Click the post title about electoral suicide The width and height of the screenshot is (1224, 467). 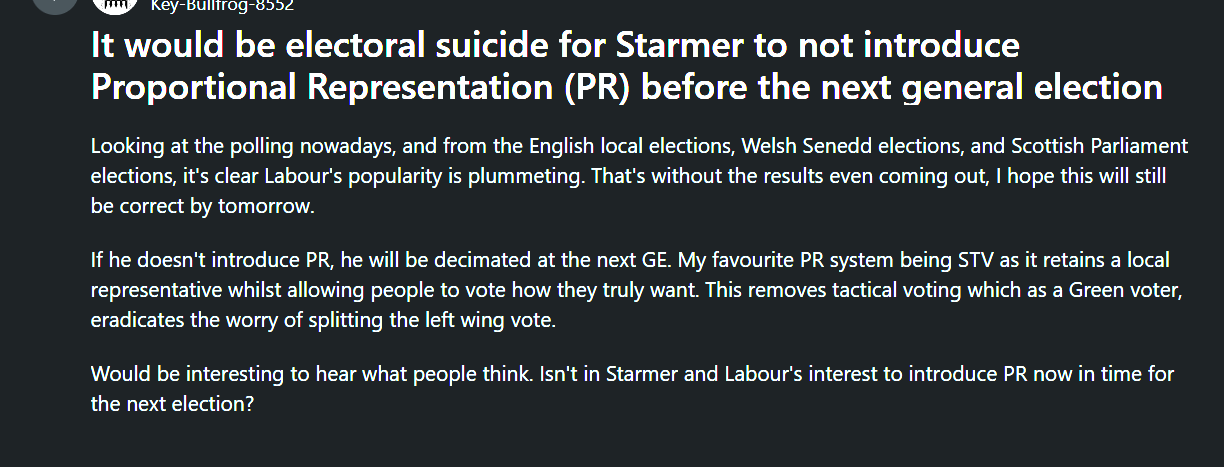tap(626, 66)
